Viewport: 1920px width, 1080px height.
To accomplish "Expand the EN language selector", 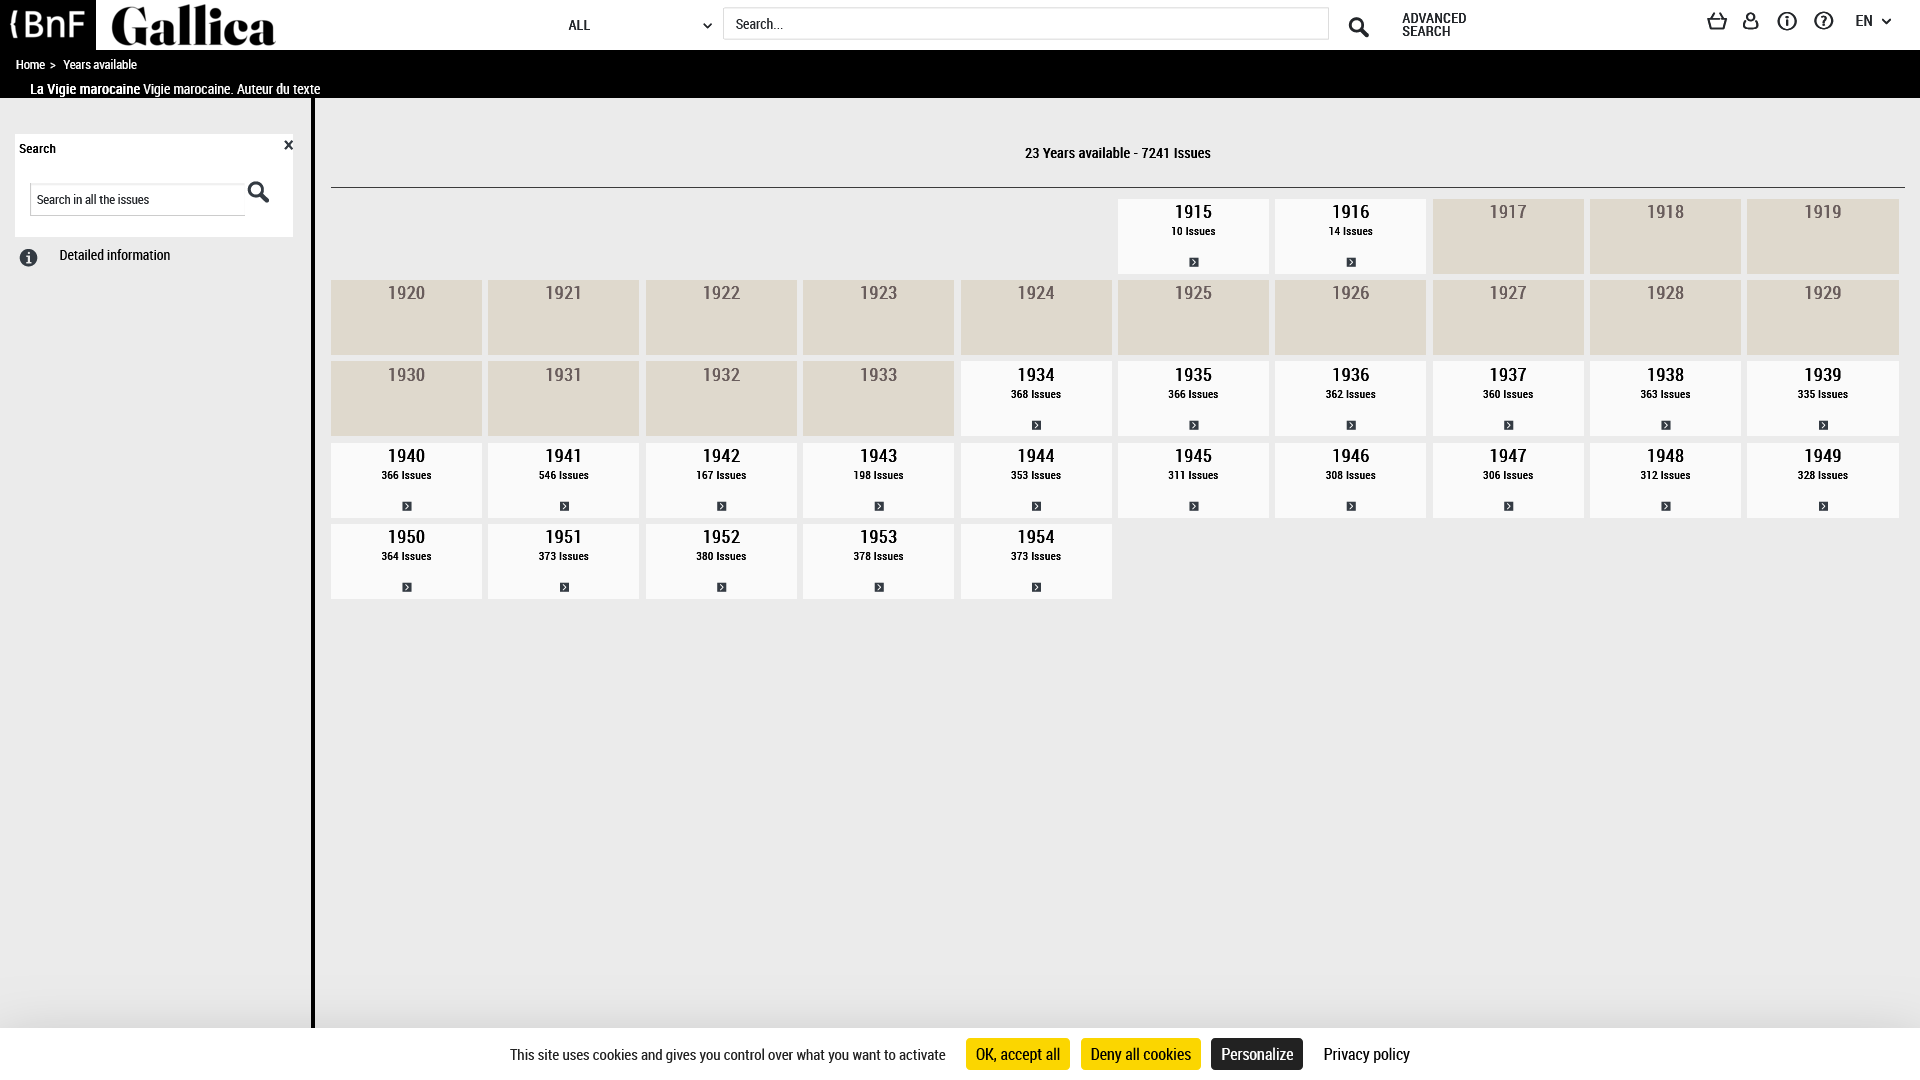I will click(1872, 21).
